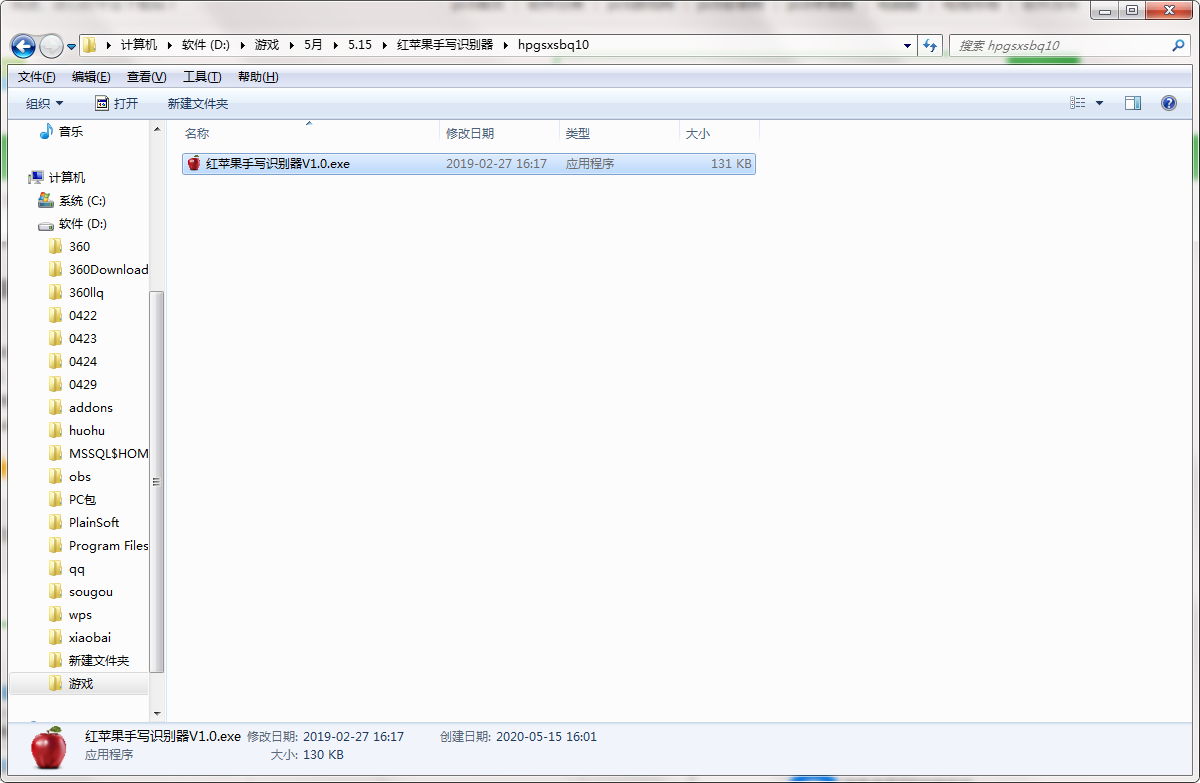This screenshot has width=1200, height=783.
Task: Open the 查看(V) menu
Action: click(x=146, y=77)
